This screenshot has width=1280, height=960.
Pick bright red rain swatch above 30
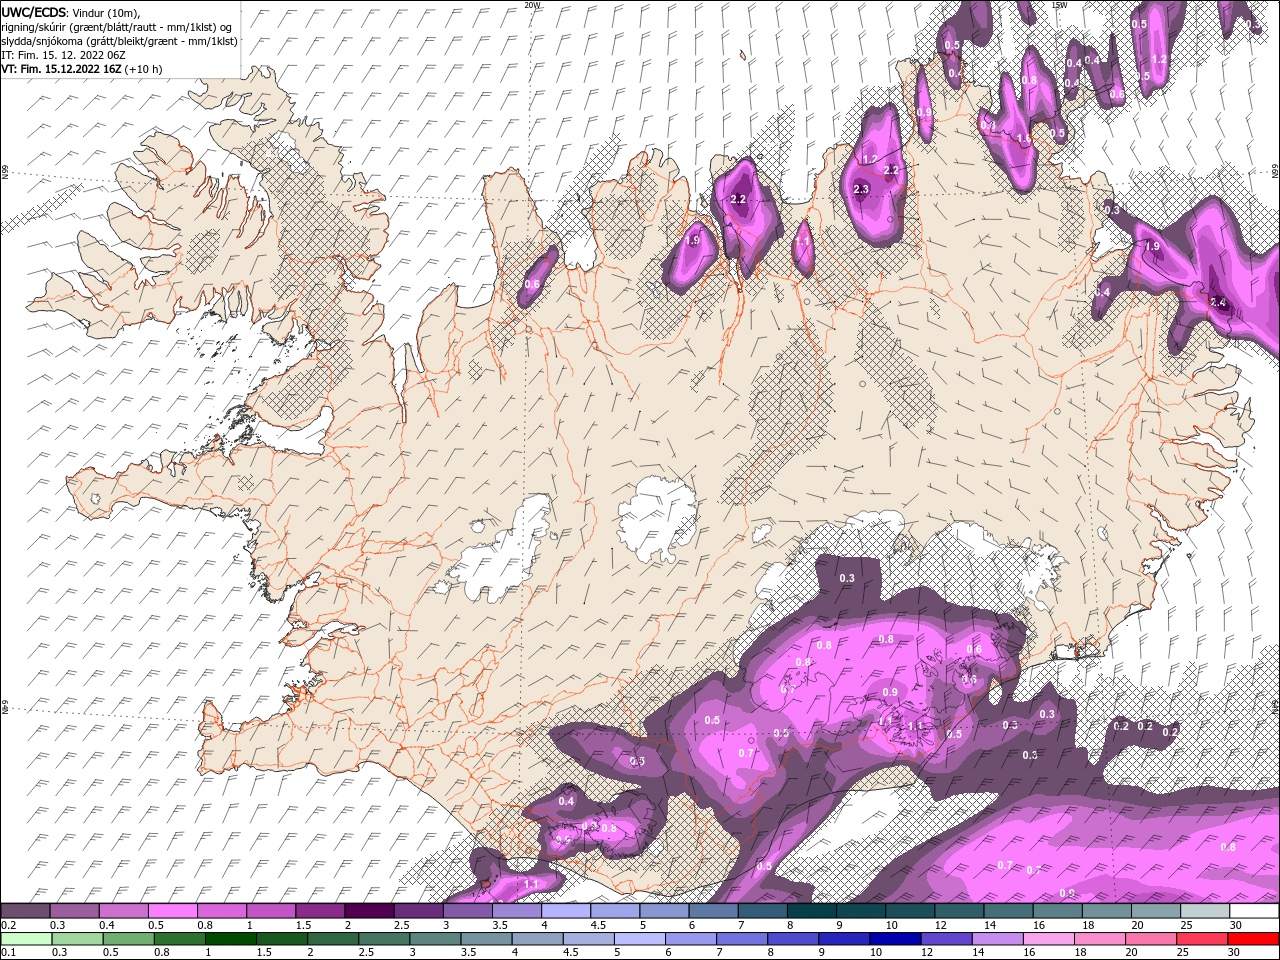pyautogui.click(x=1254, y=940)
